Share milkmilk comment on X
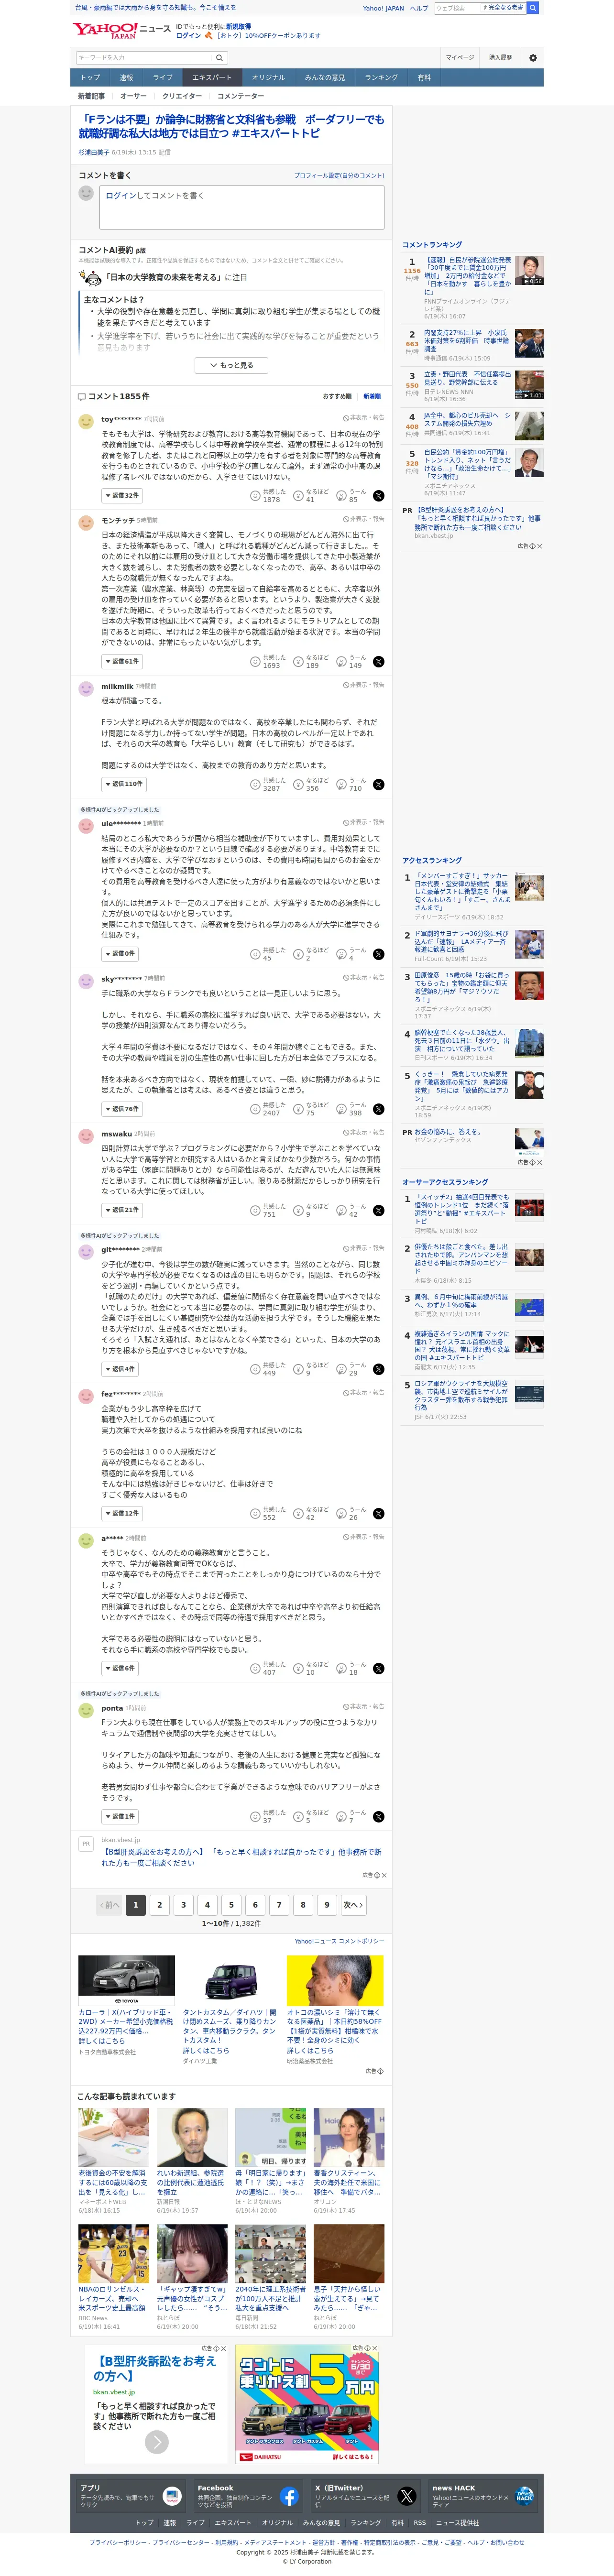Image resolution: width=614 pixels, height=2576 pixels. 378,784
